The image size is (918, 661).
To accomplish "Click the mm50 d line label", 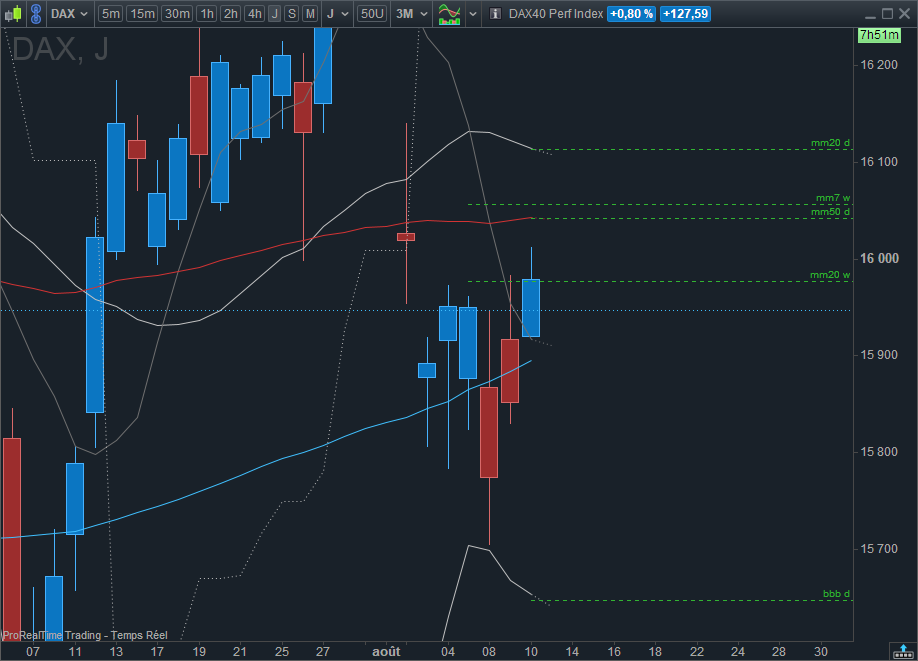I will (830, 212).
